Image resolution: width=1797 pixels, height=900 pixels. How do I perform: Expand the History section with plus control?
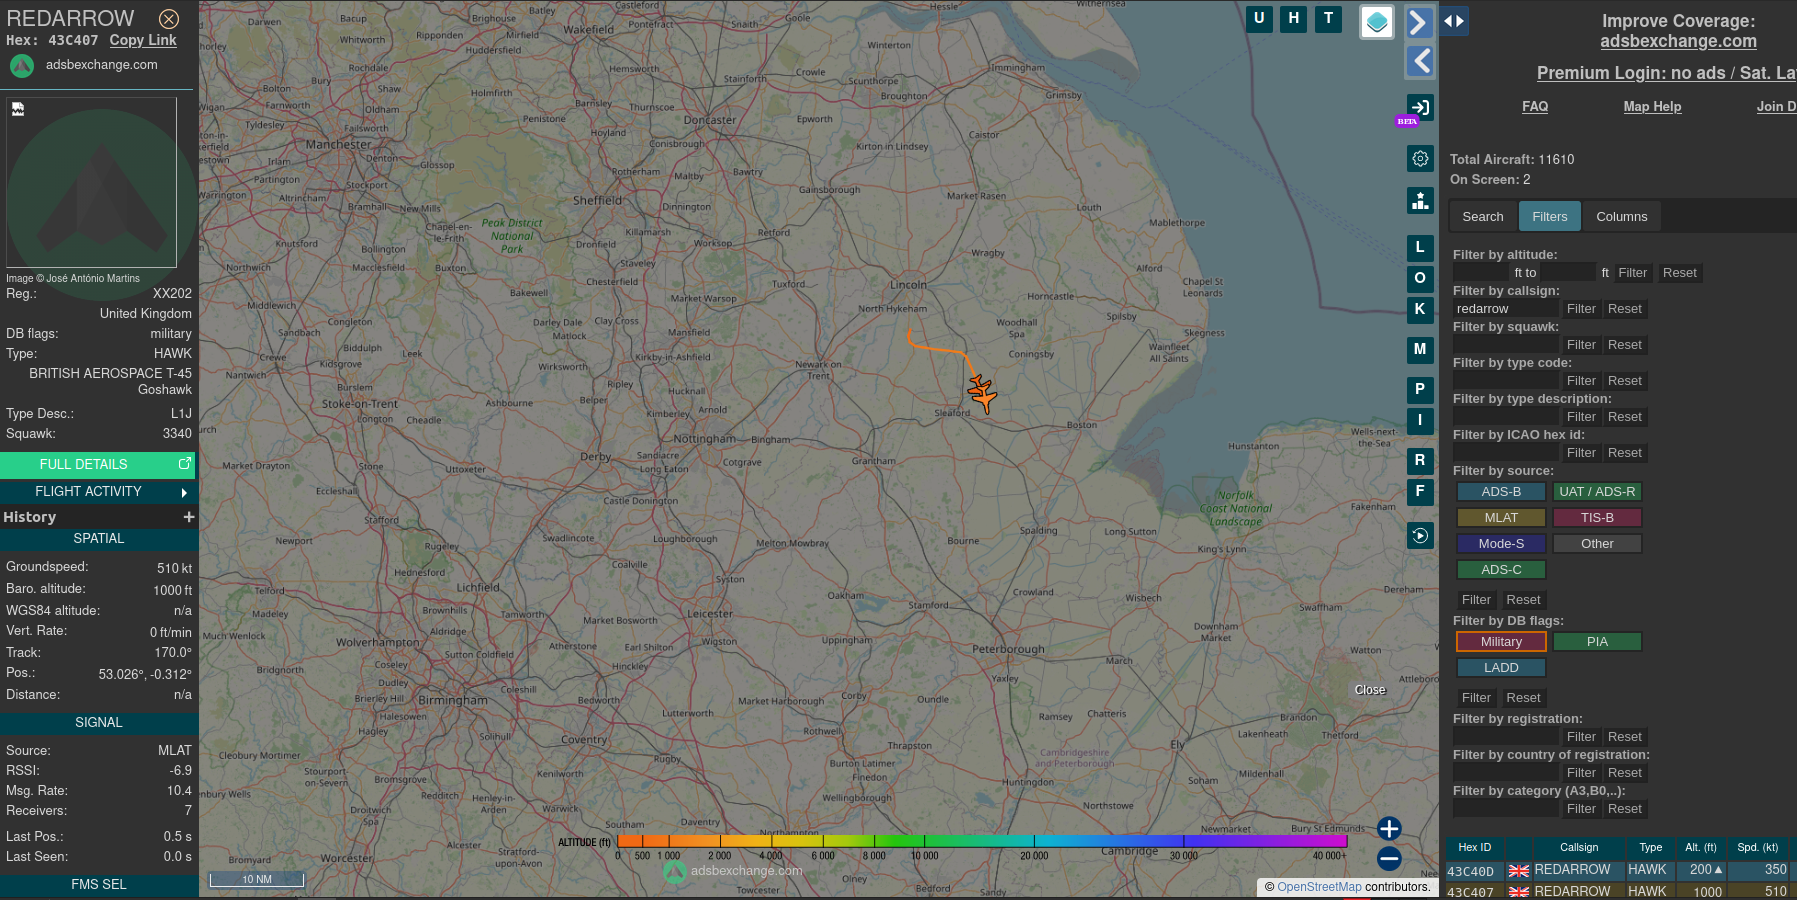point(189,517)
